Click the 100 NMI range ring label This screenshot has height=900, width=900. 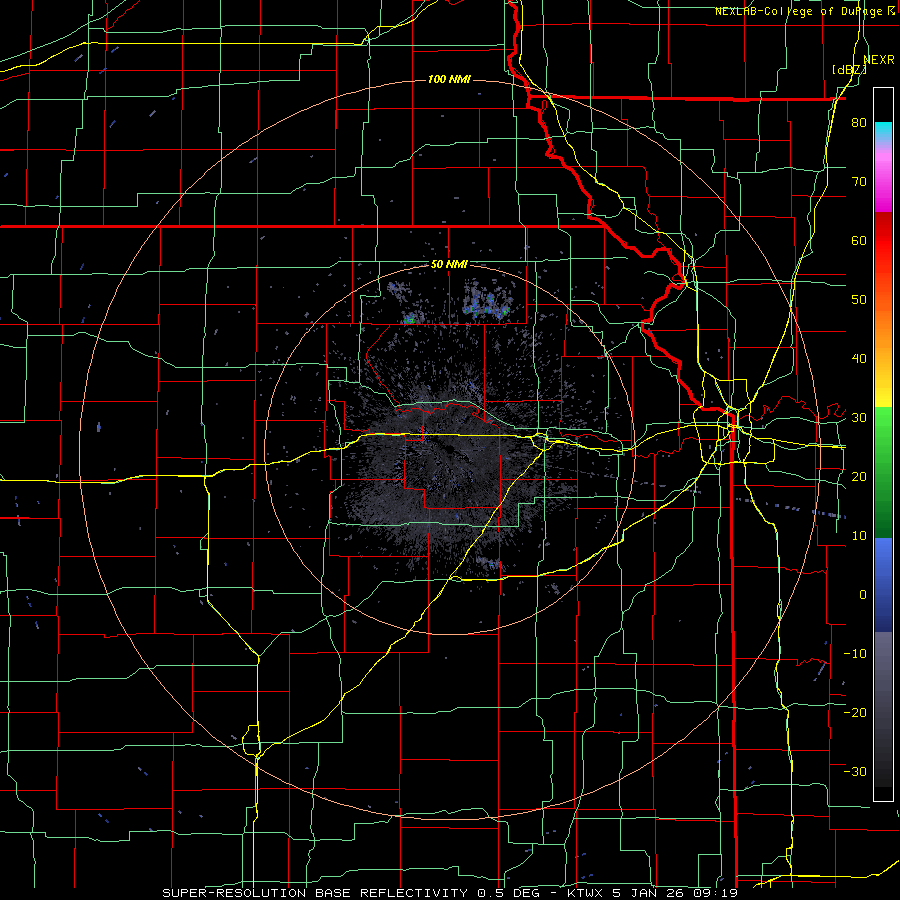point(449,79)
